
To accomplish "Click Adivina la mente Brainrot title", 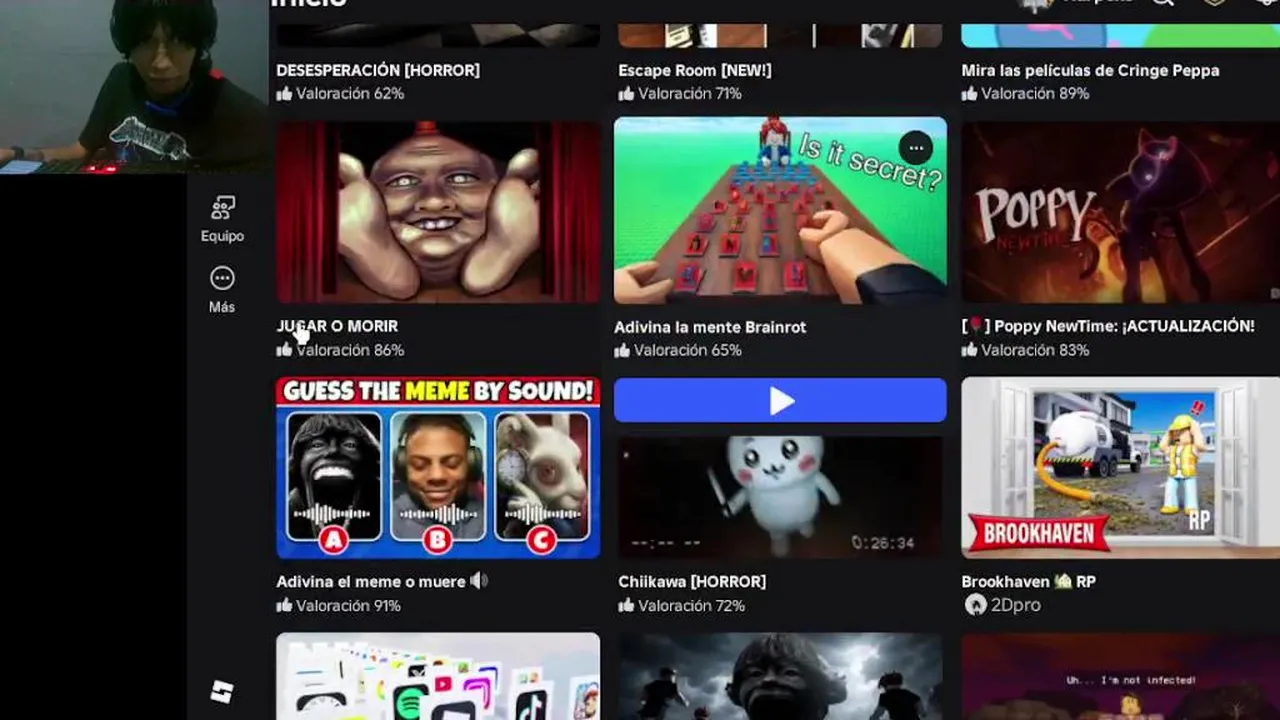I will click(x=710, y=327).
